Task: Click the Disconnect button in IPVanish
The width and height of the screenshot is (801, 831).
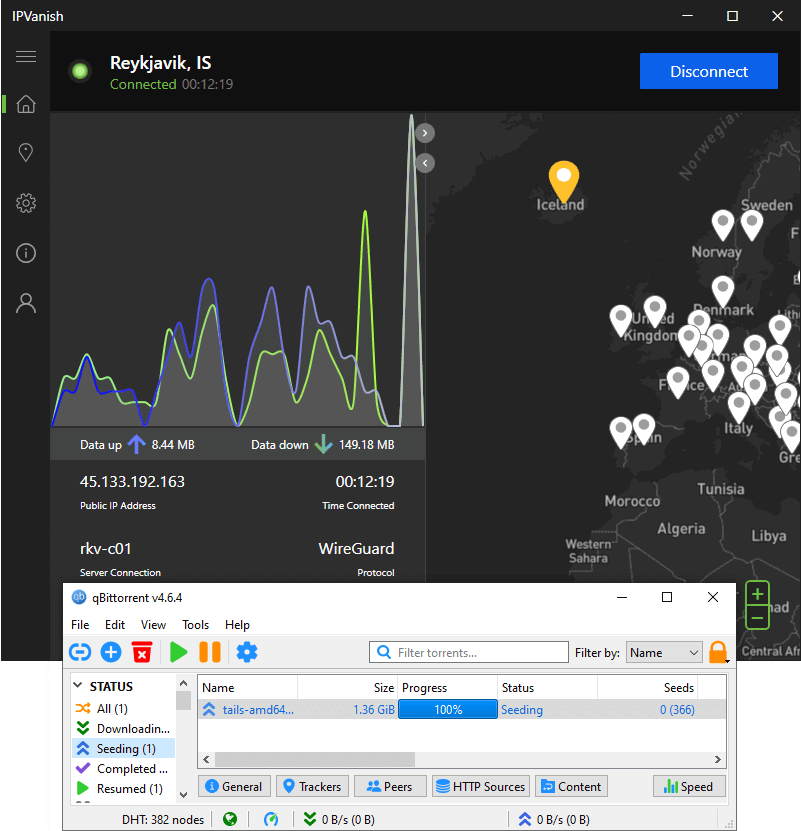Action: pos(708,71)
